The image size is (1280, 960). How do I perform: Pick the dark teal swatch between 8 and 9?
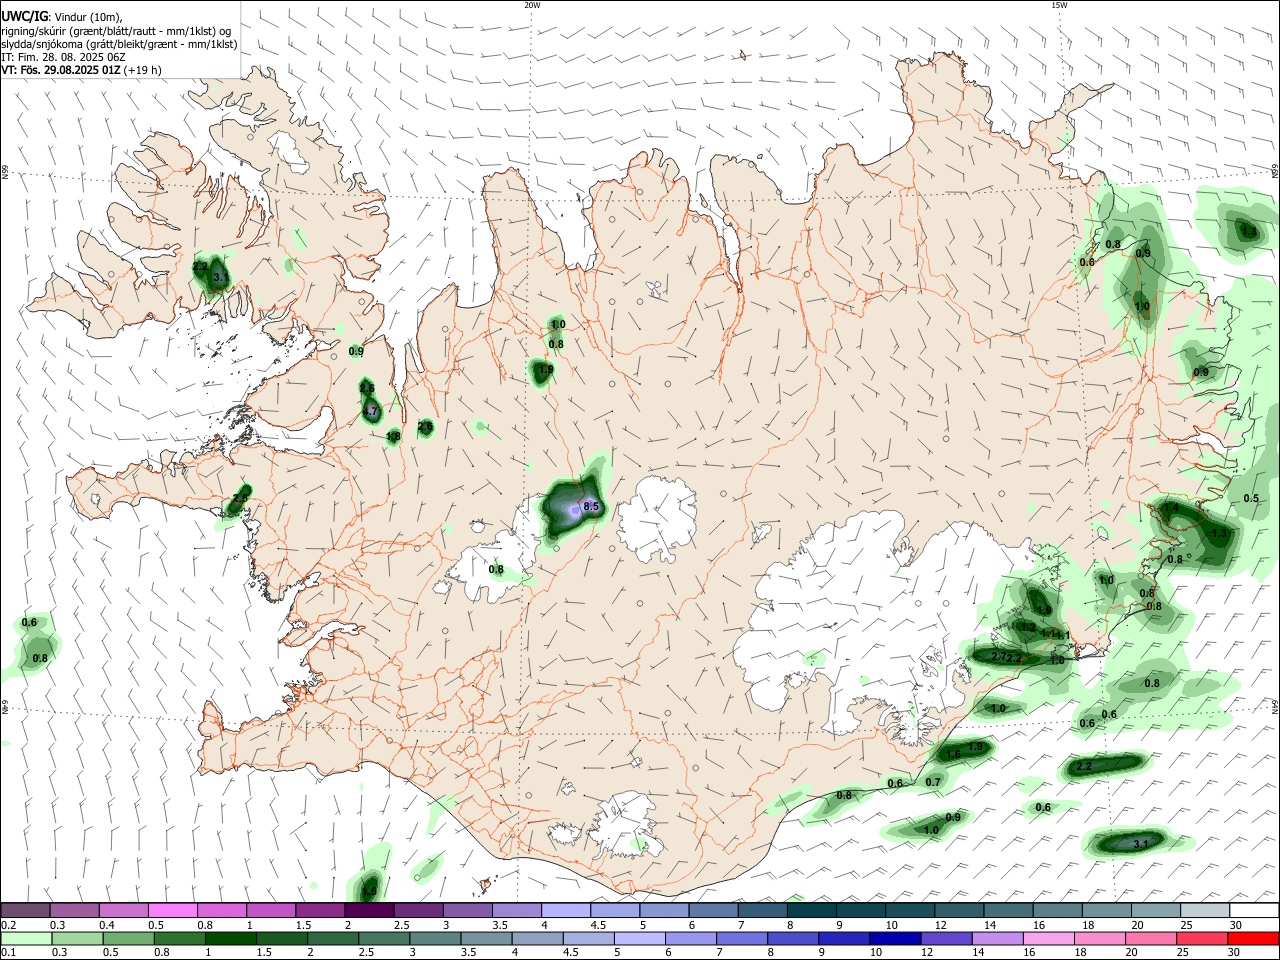click(x=811, y=911)
